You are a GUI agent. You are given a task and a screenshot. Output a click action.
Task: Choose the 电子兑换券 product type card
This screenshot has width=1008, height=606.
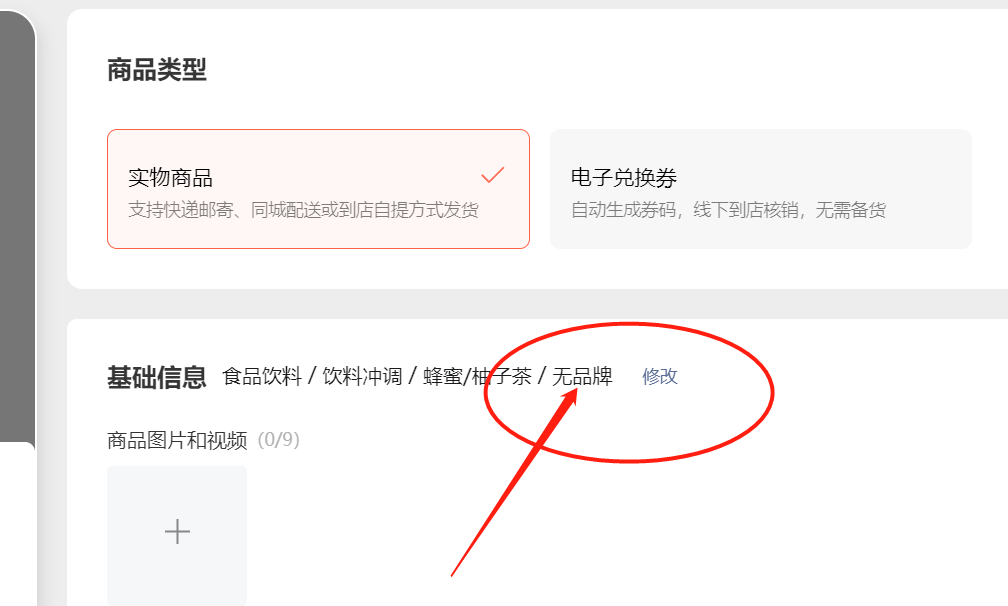click(x=760, y=189)
